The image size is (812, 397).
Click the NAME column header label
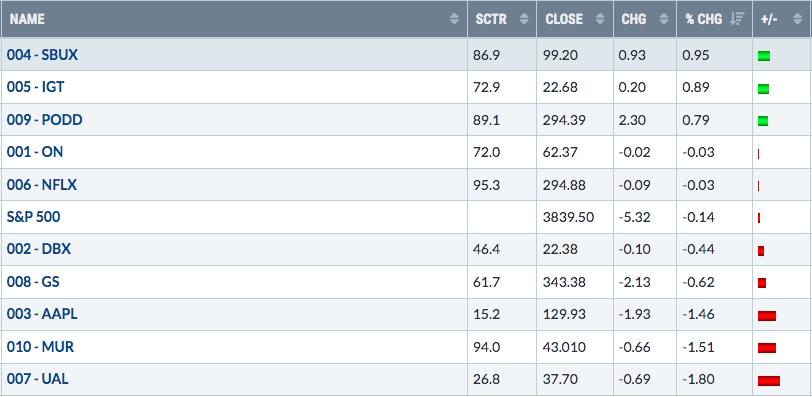(27, 19)
